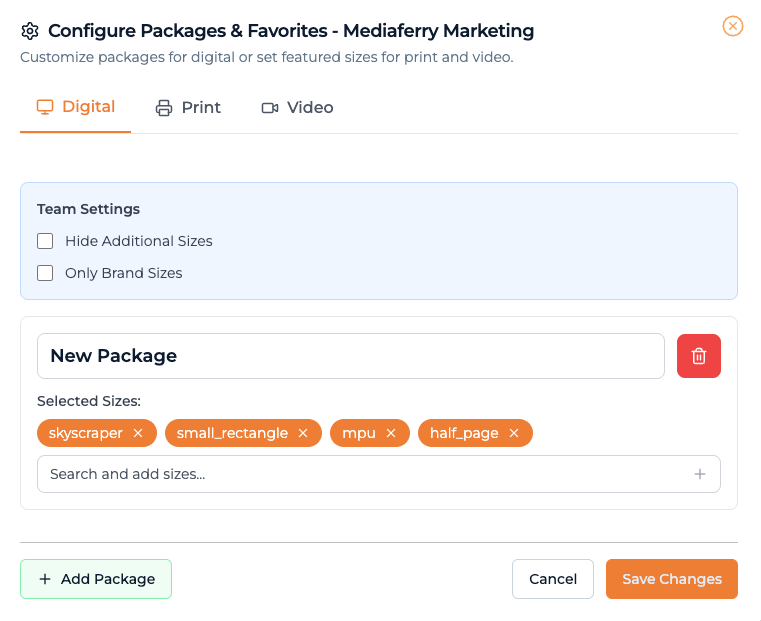Image resolution: width=761 pixels, height=621 pixels.
Task: Add a new package
Action: click(x=96, y=579)
